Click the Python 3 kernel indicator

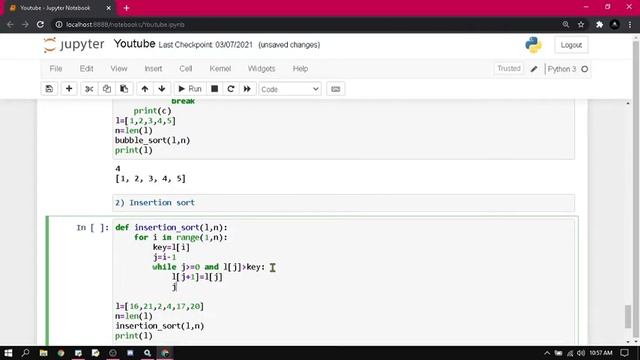pyautogui.click(x=562, y=69)
